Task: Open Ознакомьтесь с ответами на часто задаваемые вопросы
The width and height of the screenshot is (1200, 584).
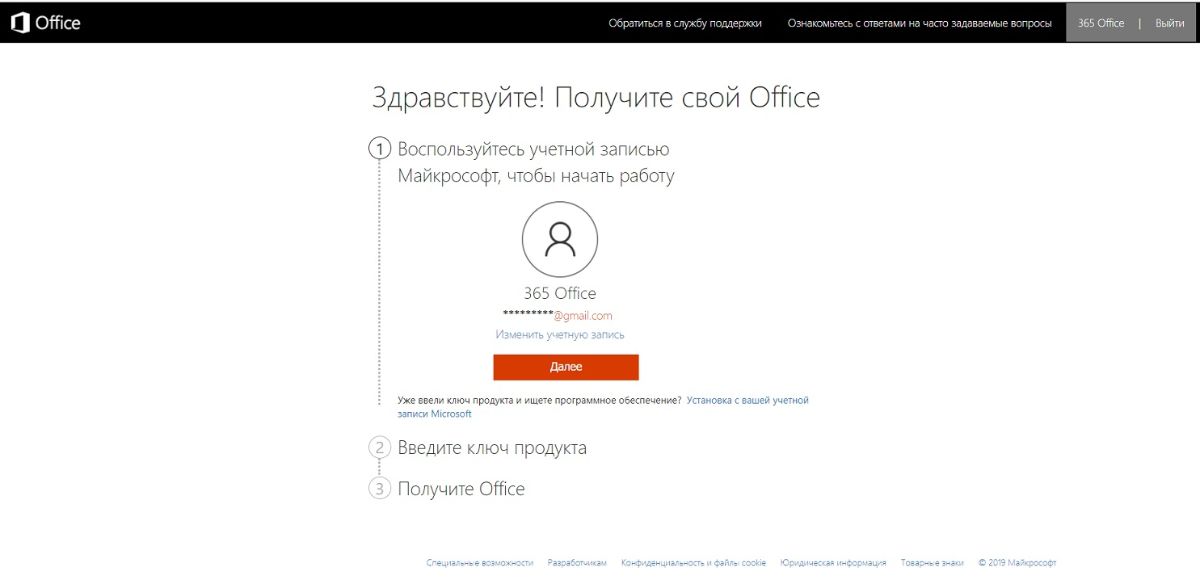Action: 919,23
